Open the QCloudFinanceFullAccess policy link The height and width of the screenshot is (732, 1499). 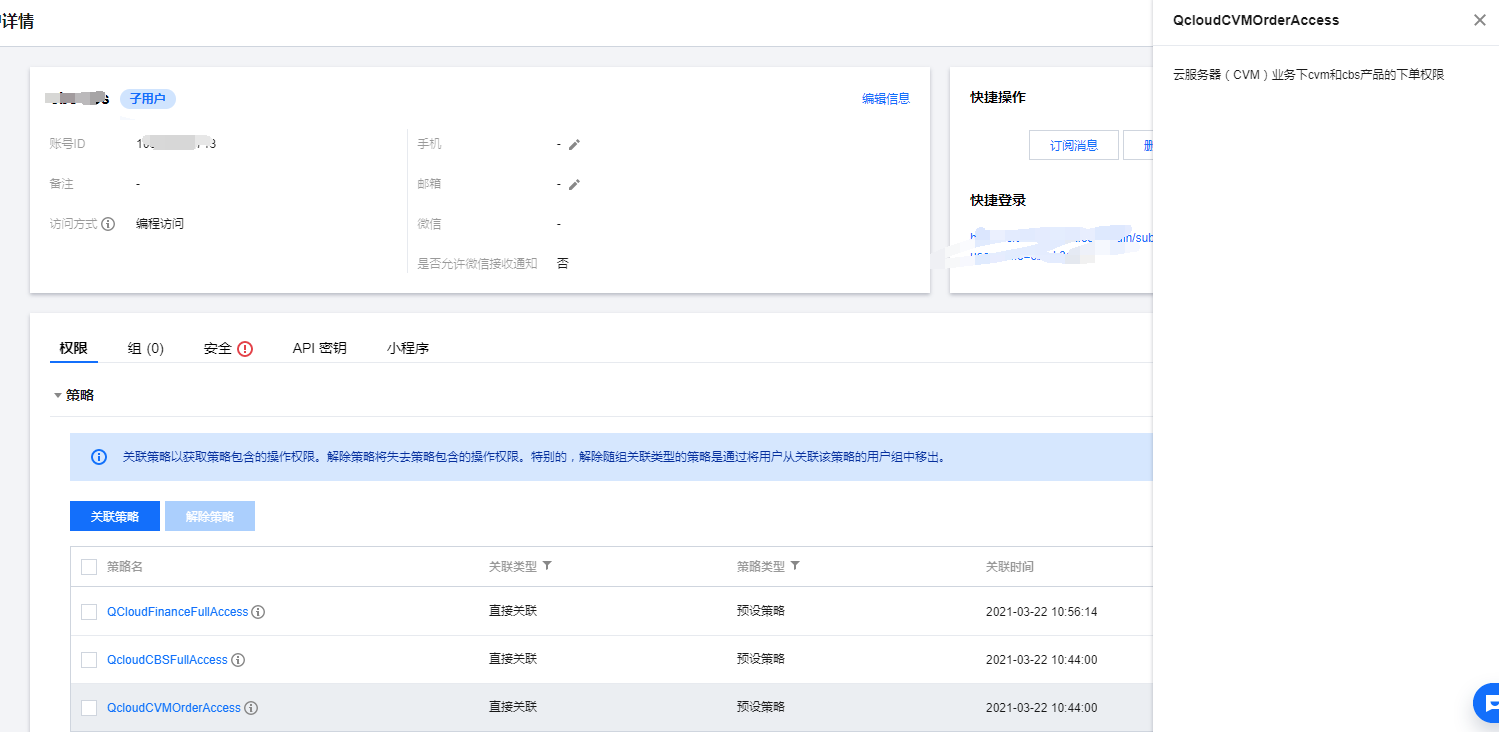click(x=177, y=612)
